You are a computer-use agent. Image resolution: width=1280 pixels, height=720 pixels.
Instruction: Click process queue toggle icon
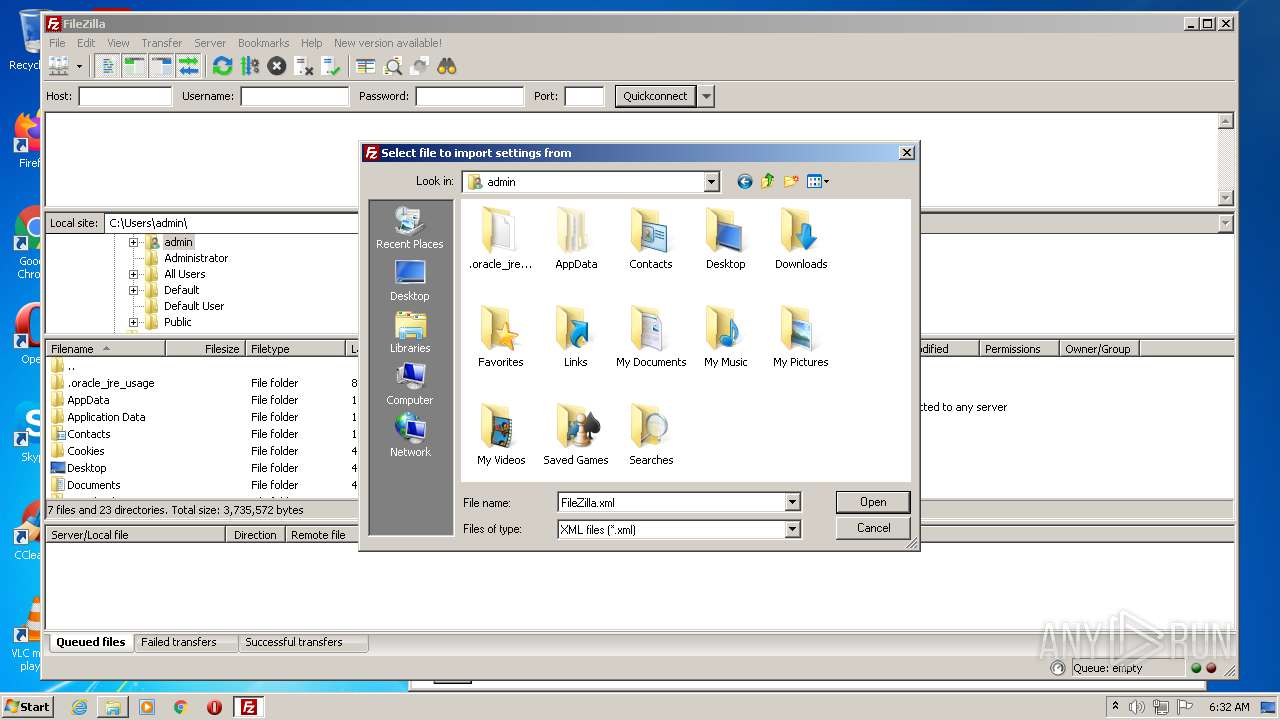pos(250,66)
